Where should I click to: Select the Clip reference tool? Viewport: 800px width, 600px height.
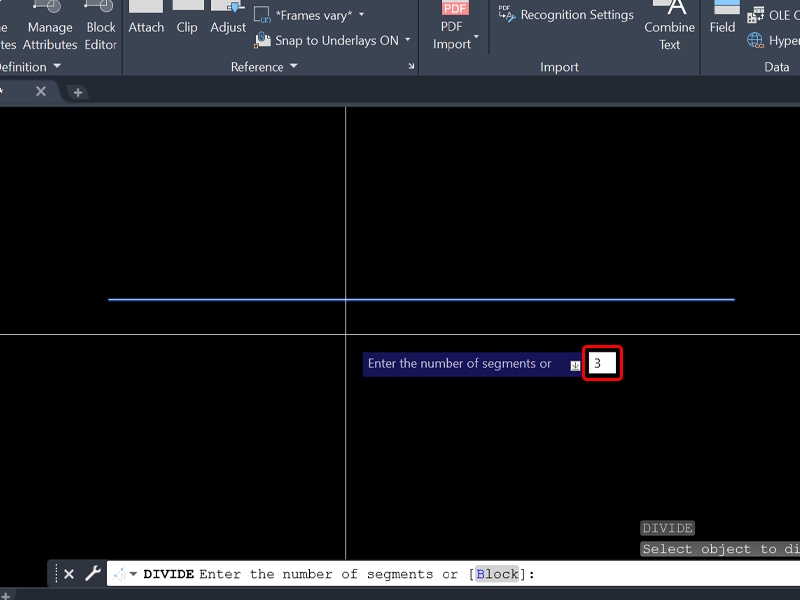[187, 18]
